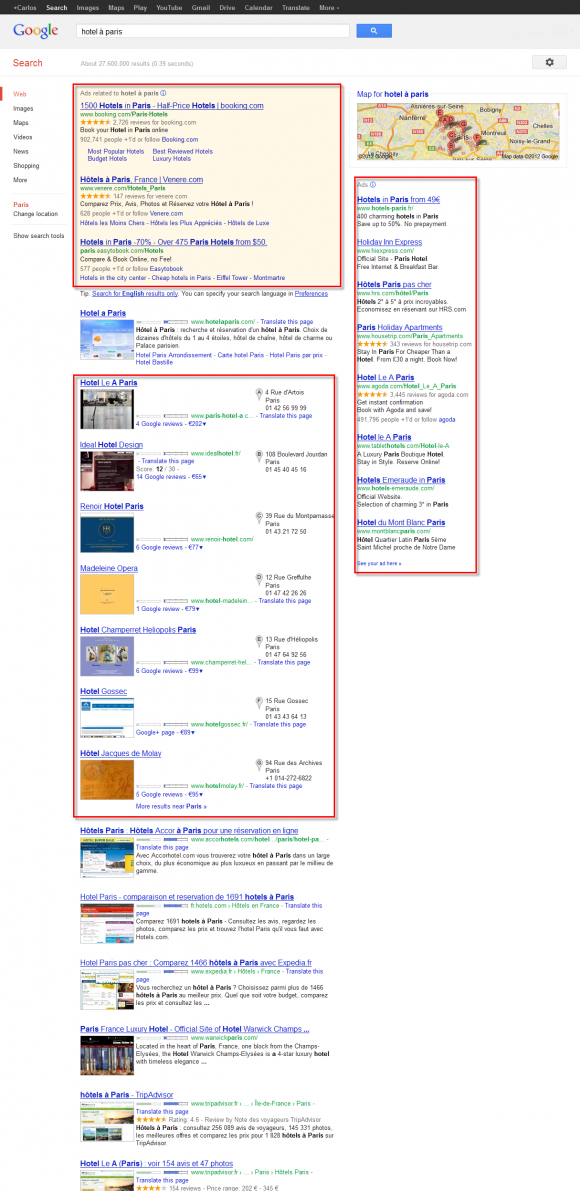The image size is (580, 1191).
Task: Click star rating in housetrip.com ad
Action: [372, 344]
